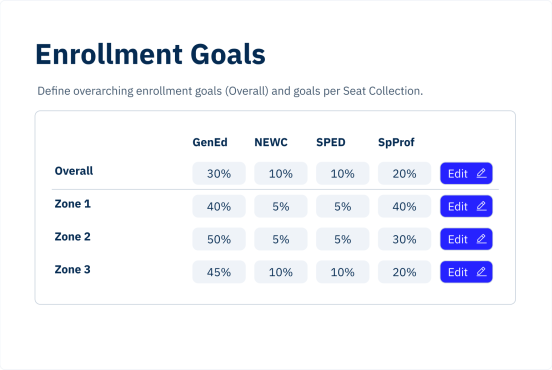Screen dimensions: 552x370
Task: Click the SpProf column header
Action: [x=396, y=143]
